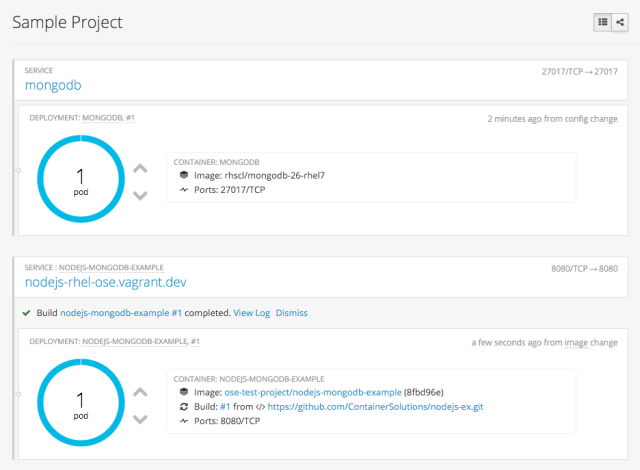The height and width of the screenshot is (470, 640).
Task: Scale up the nodejs-mongodb-example deployment pods
Action: (140, 392)
